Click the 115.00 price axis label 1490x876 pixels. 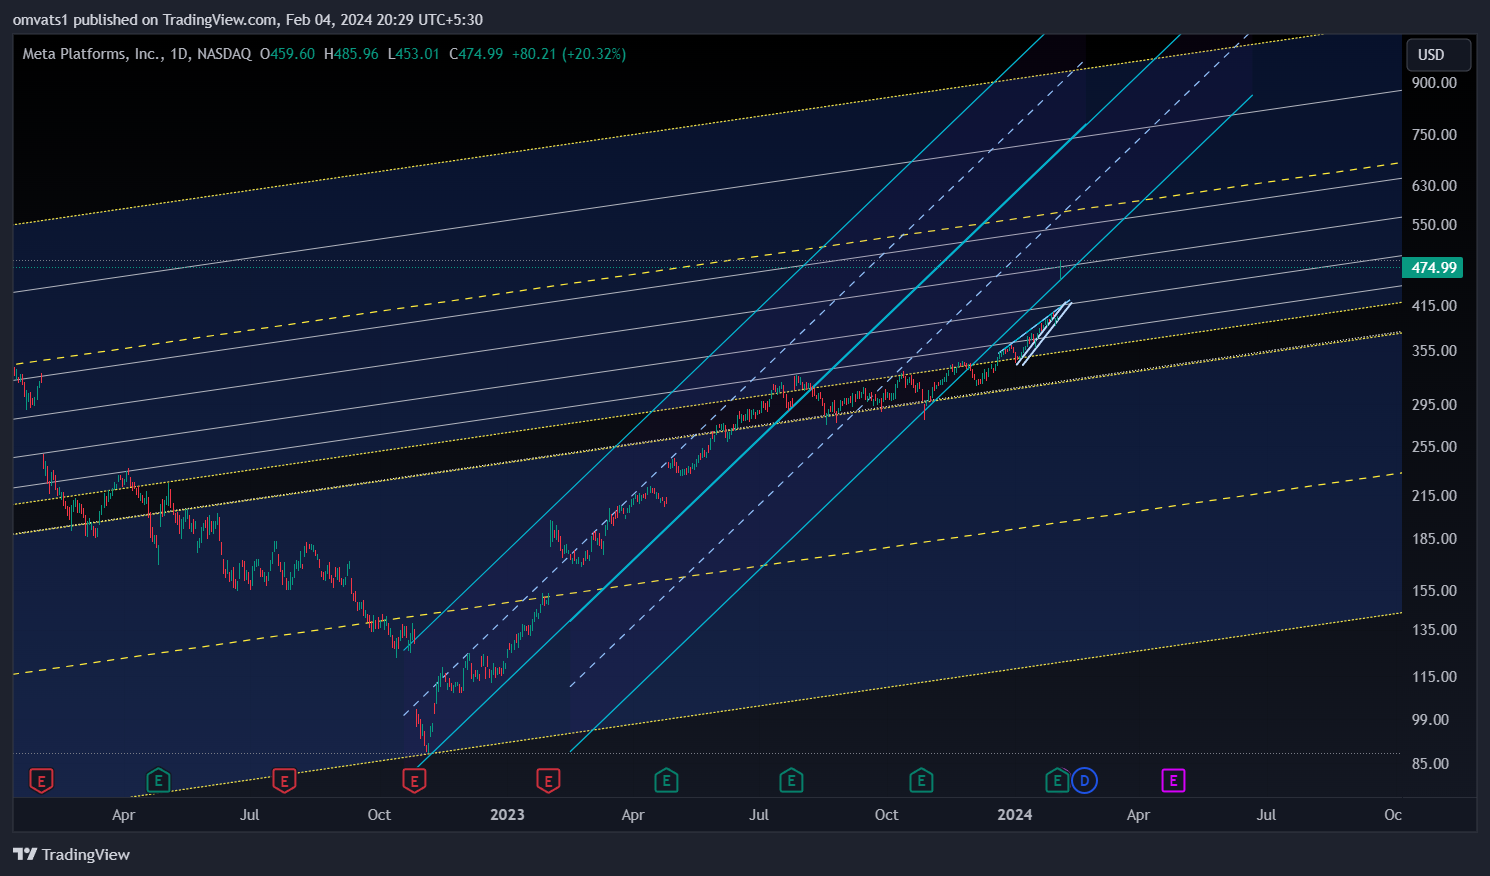point(1434,676)
